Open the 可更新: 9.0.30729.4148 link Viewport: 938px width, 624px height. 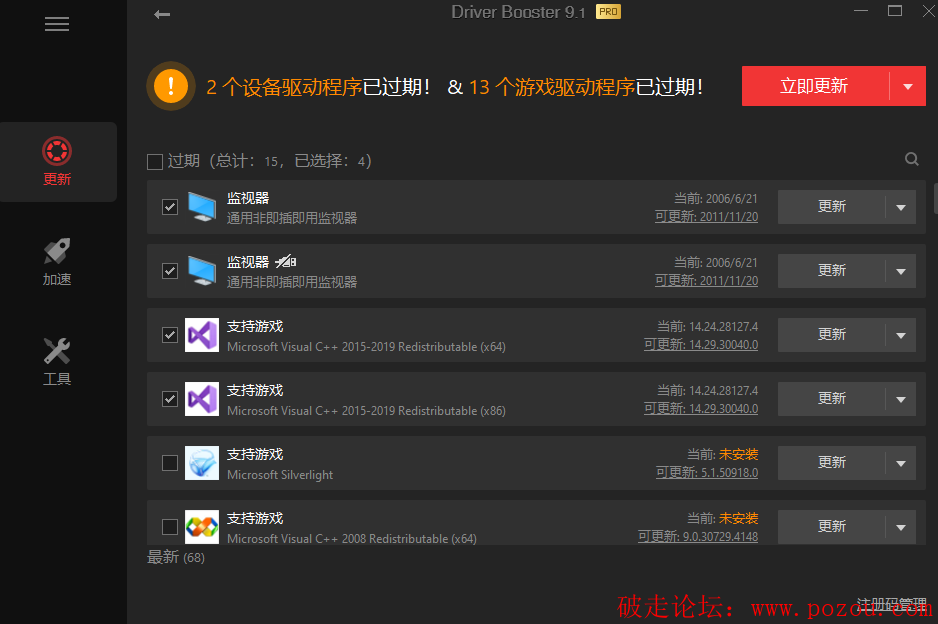click(698, 537)
